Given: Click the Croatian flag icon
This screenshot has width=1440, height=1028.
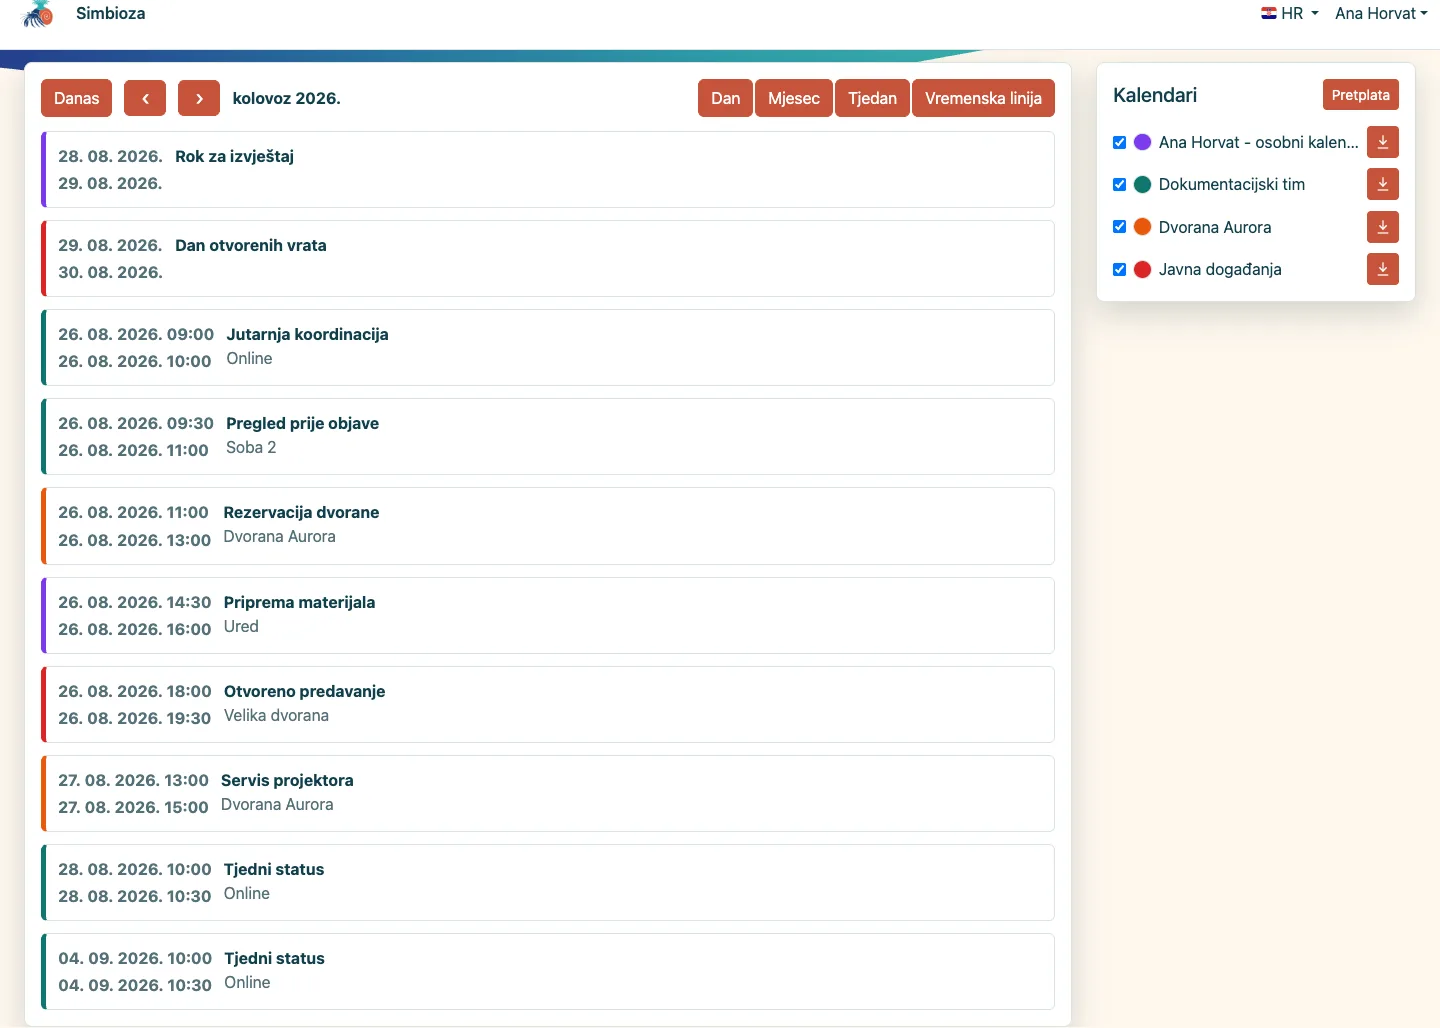Looking at the screenshot, I should (x=1269, y=13).
